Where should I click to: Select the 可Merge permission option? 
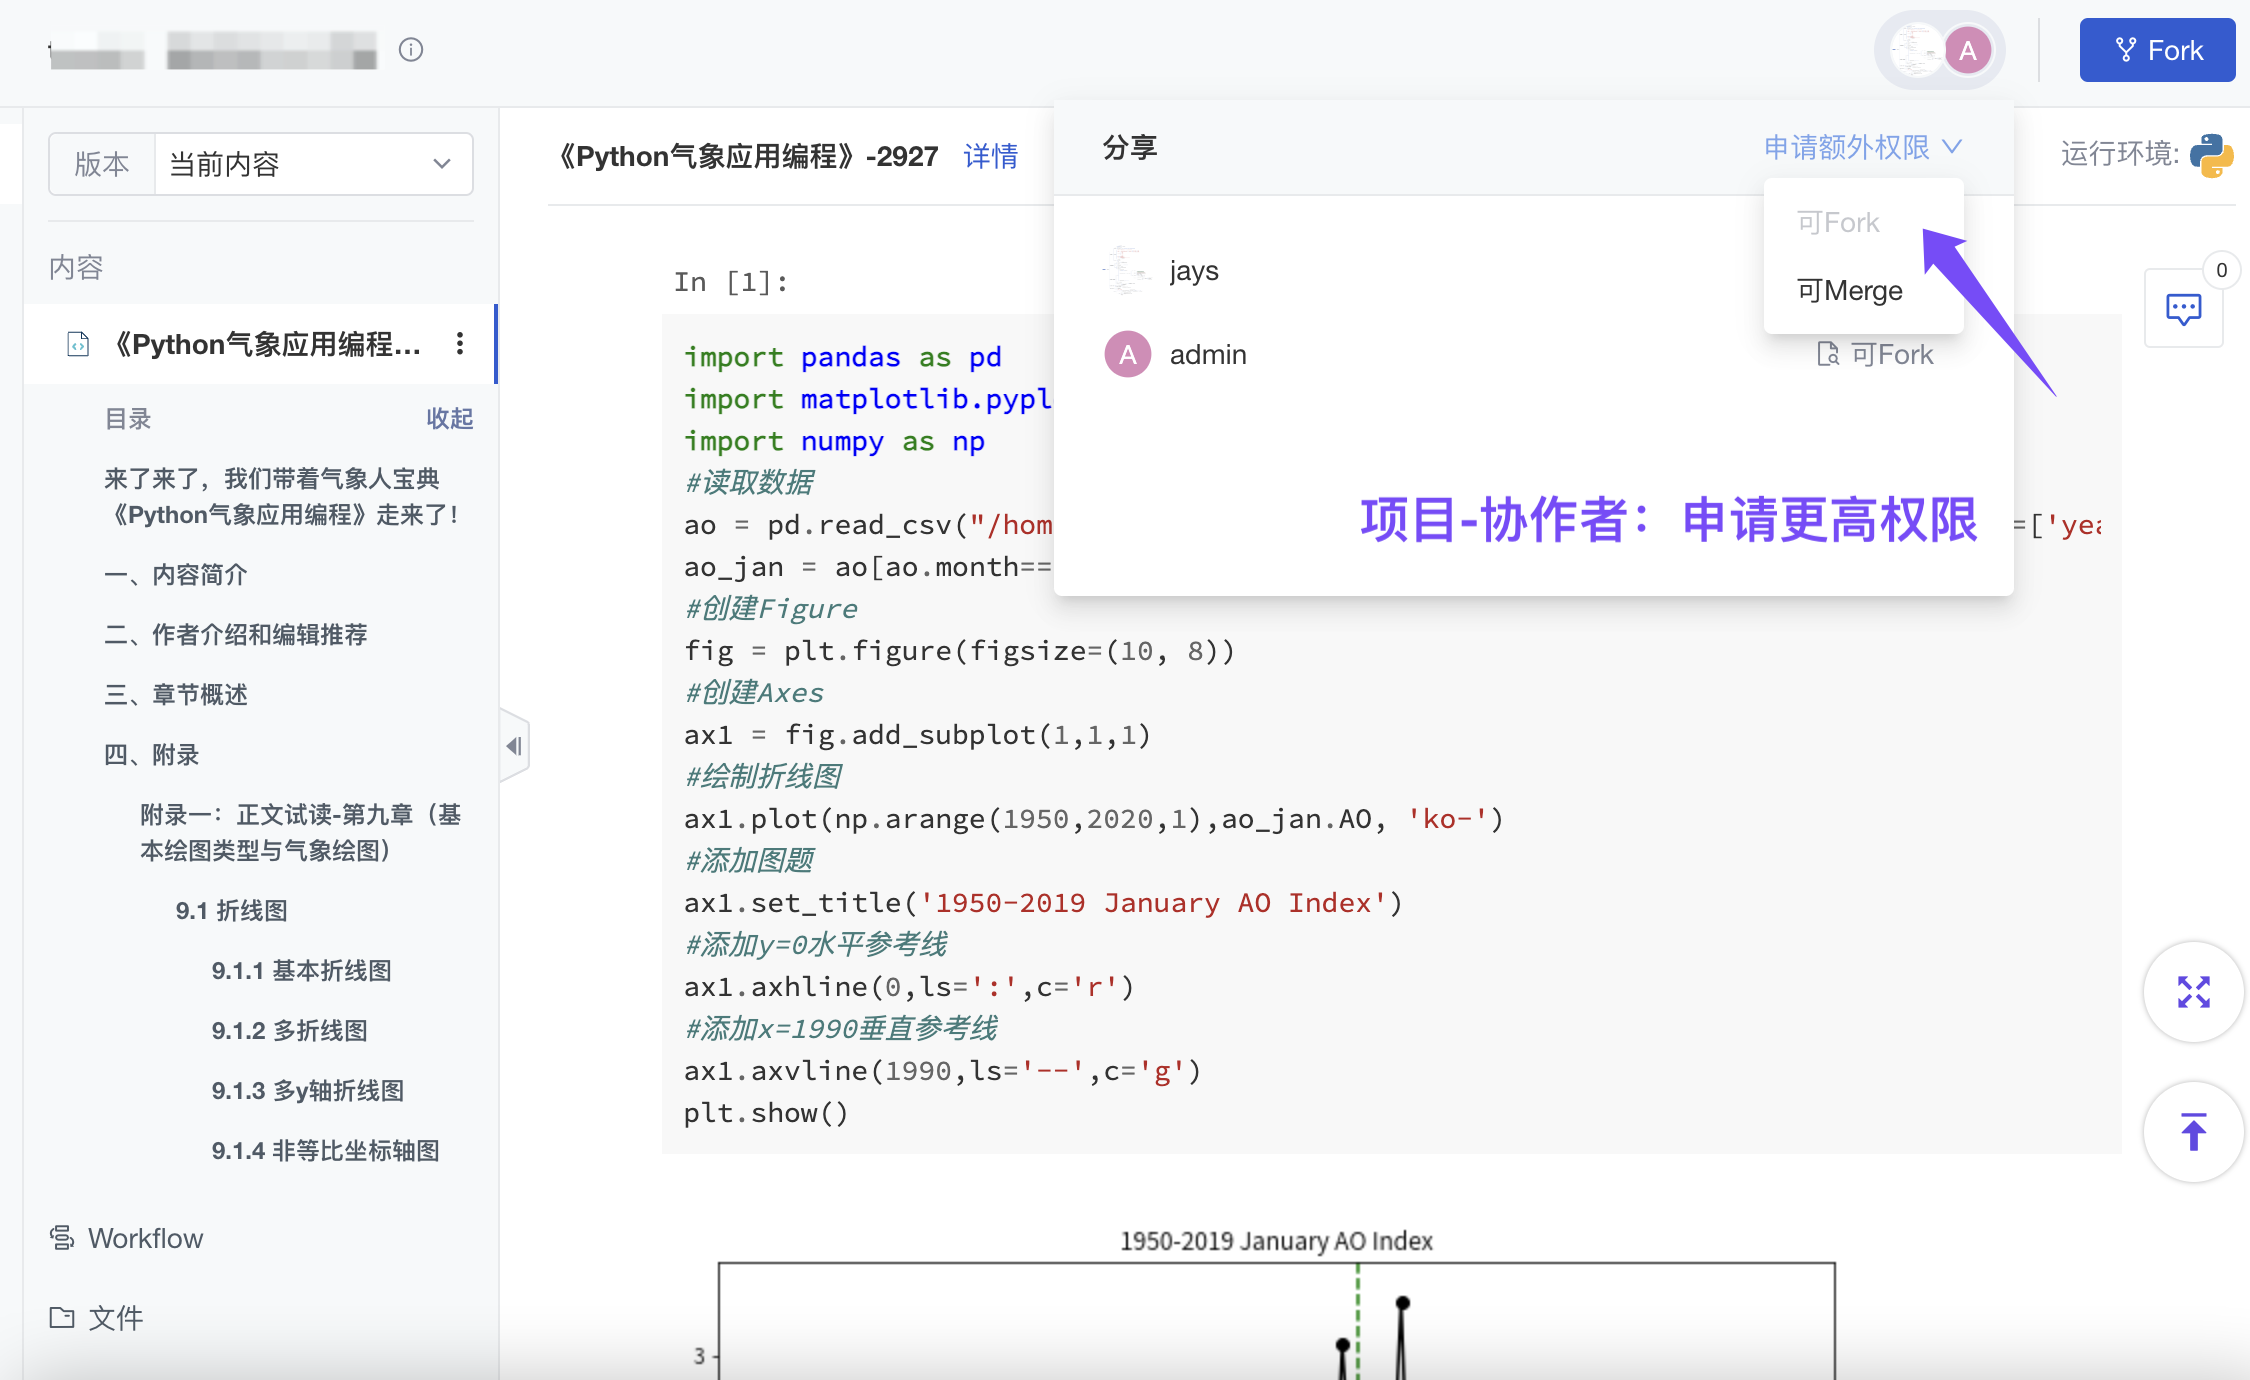tap(1849, 291)
